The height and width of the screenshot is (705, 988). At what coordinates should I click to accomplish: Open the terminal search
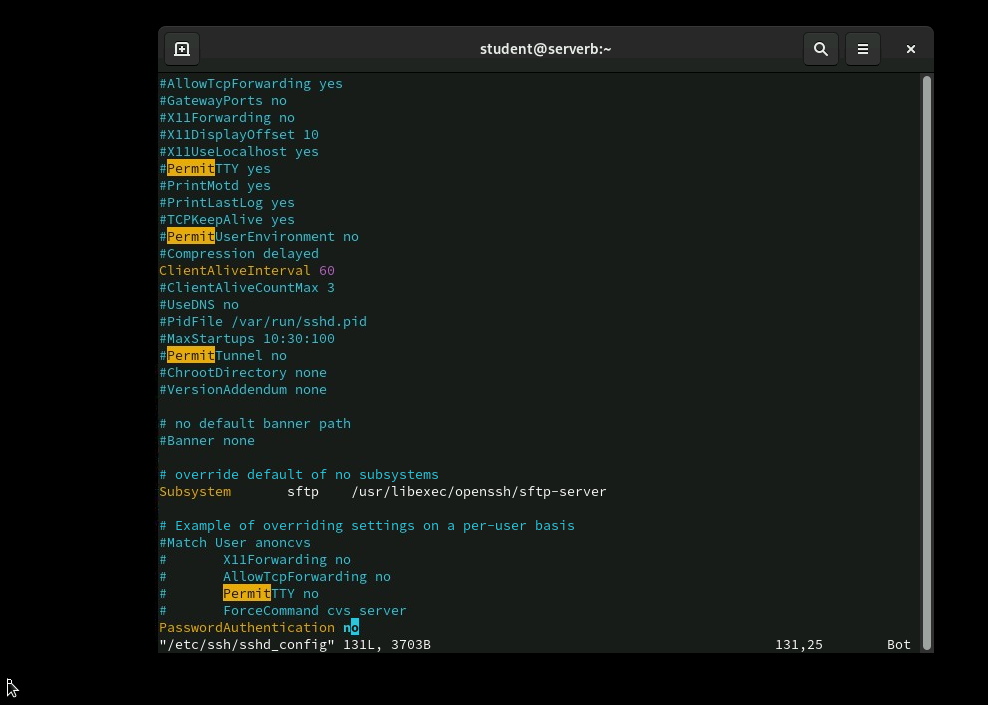click(821, 48)
